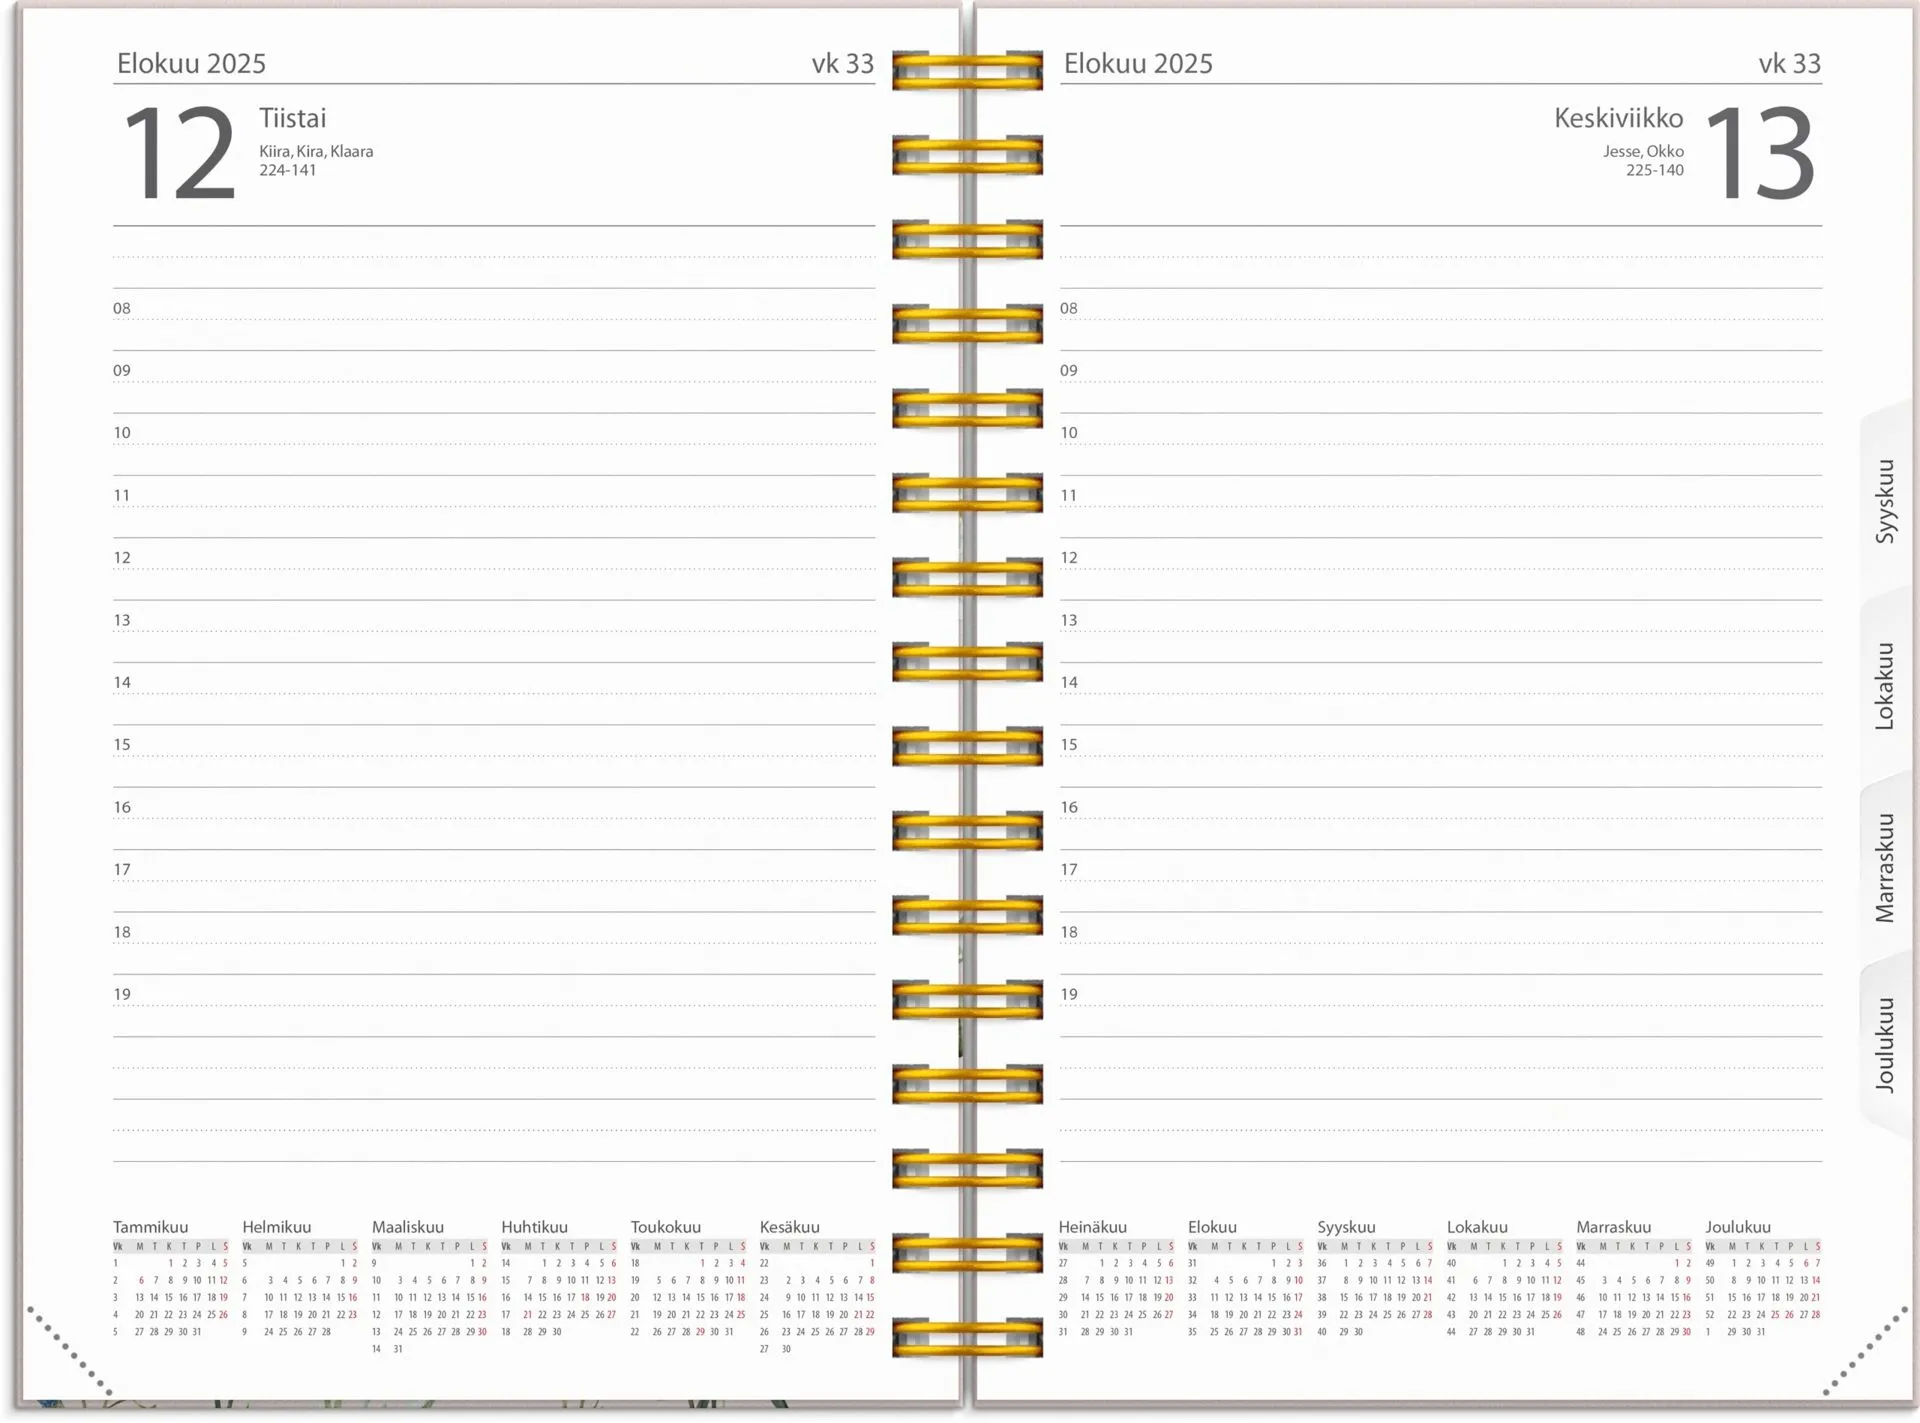The width and height of the screenshot is (1920, 1423).
Task: Select the Marraskuu mini calendar title
Action: [x=1613, y=1227]
